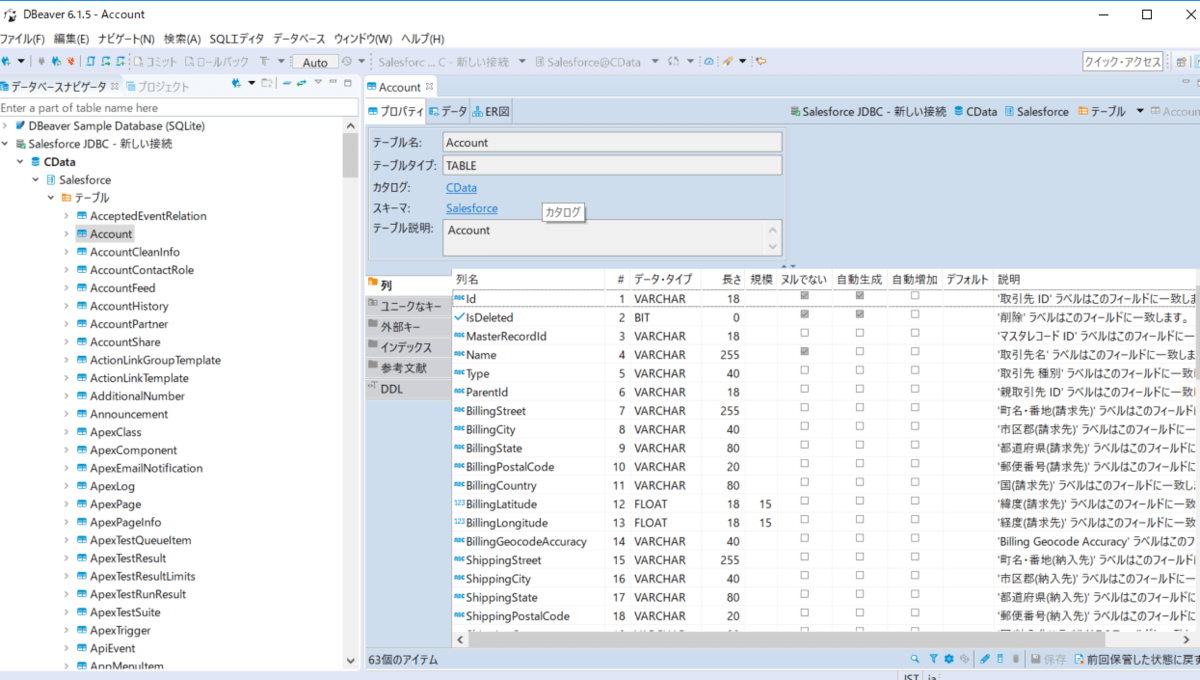Click the CData catalog link
This screenshot has width=1200, height=680.
pyautogui.click(x=461, y=187)
